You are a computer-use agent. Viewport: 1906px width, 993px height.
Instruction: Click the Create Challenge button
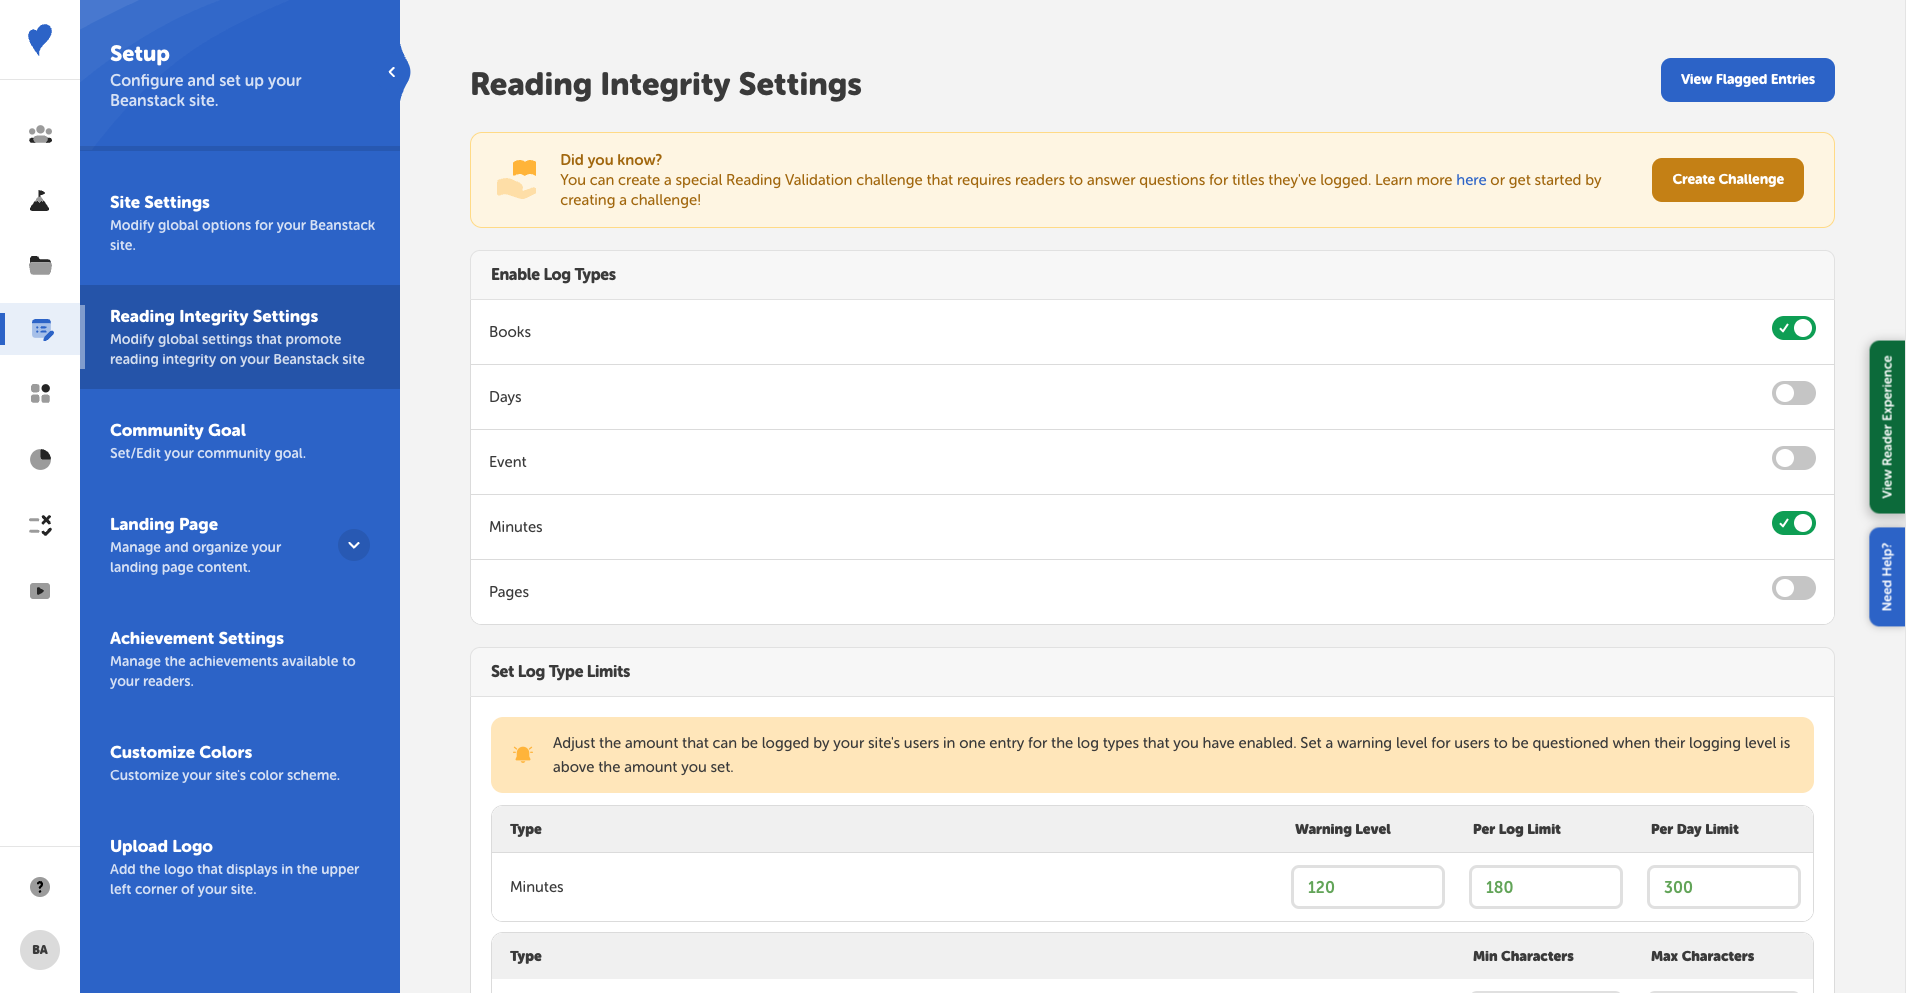(x=1727, y=179)
